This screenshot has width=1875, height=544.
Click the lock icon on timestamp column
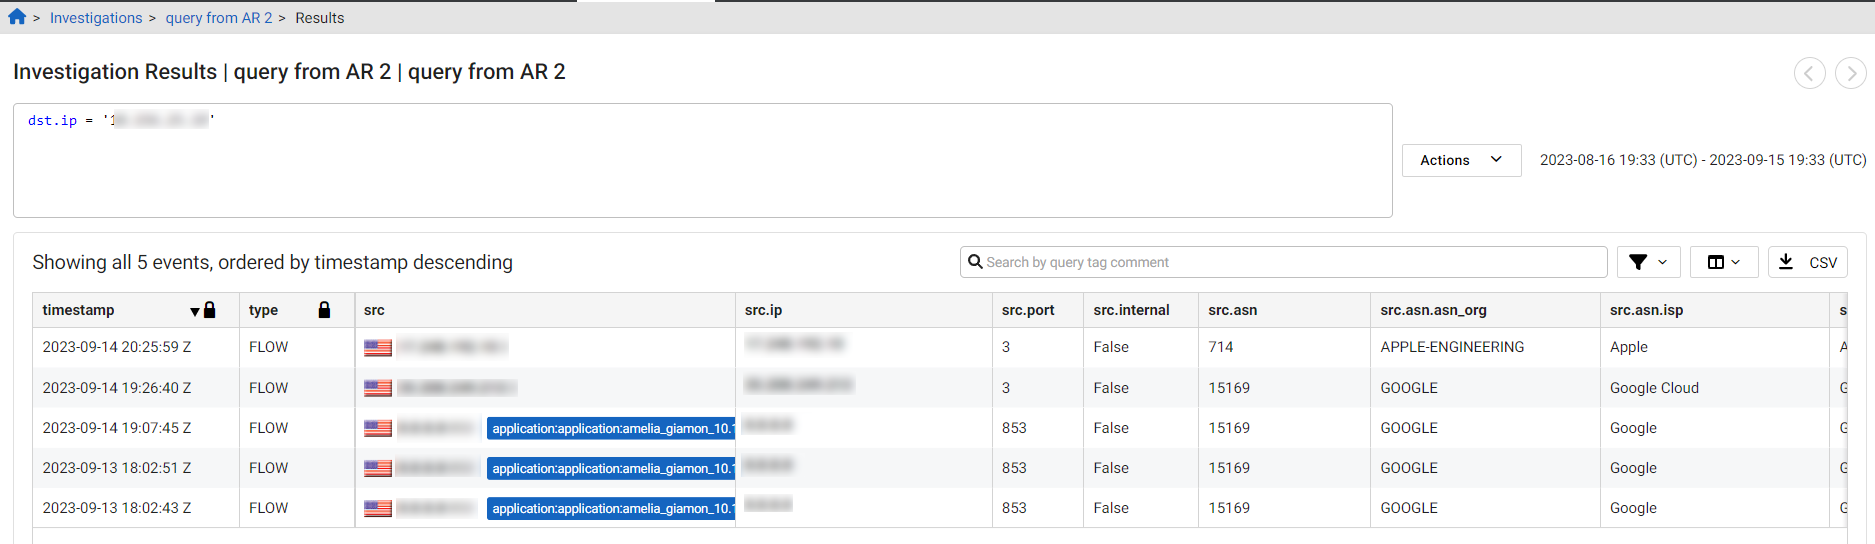tap(210, 310)
